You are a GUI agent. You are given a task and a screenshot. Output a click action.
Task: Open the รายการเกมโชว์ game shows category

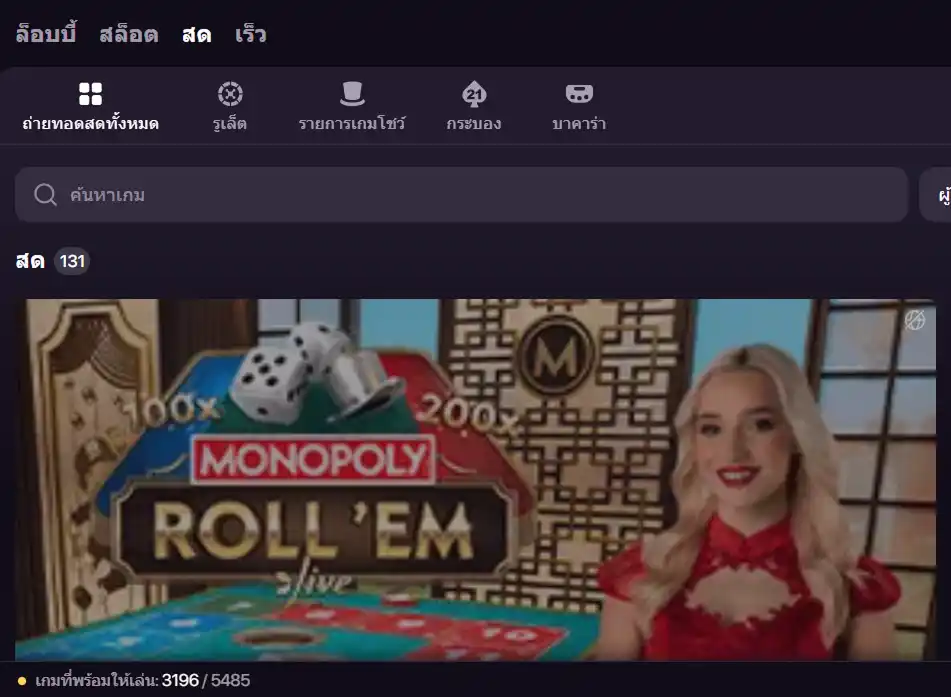click(352, 124)
